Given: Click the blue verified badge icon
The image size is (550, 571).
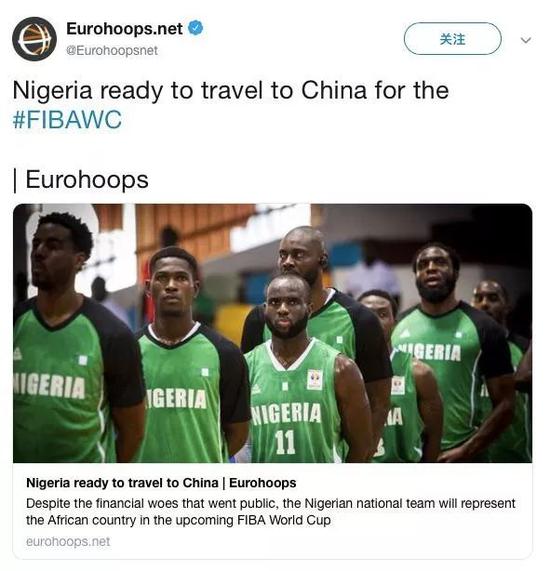Looking at the screenshot, I should tap(196, 28).
